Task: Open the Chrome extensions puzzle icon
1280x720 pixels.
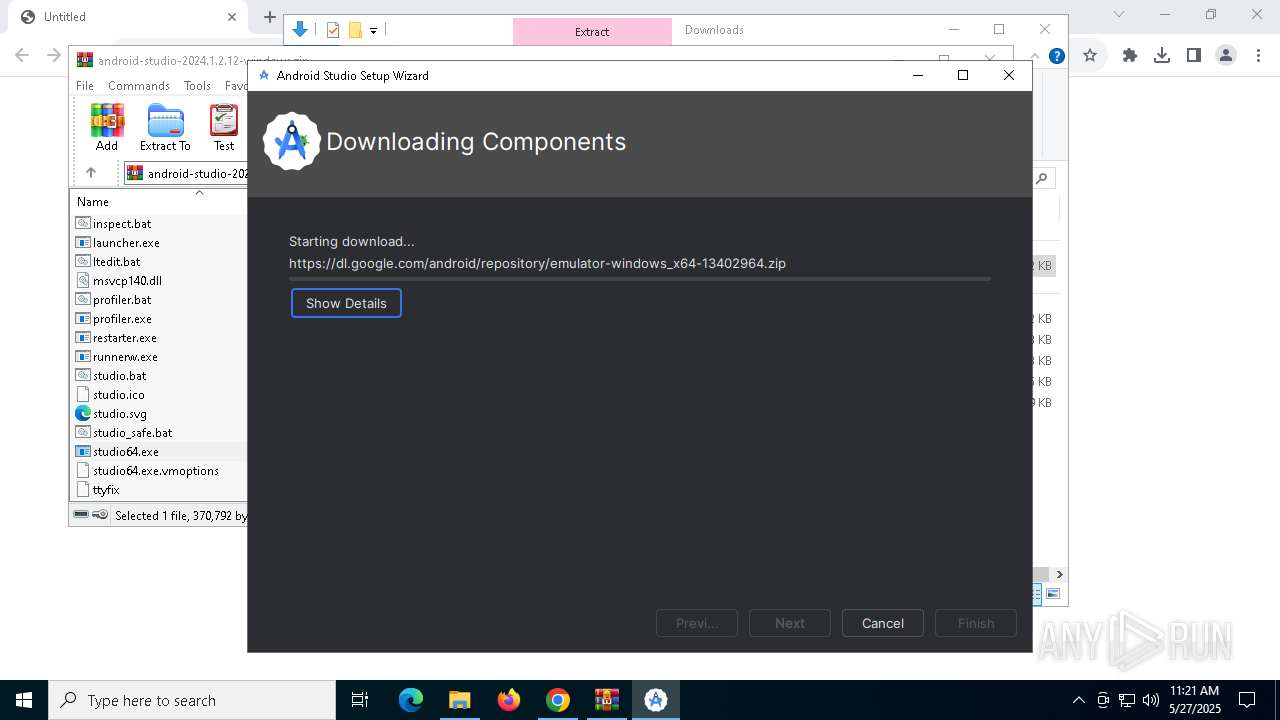Action: tap(1130, 56)
